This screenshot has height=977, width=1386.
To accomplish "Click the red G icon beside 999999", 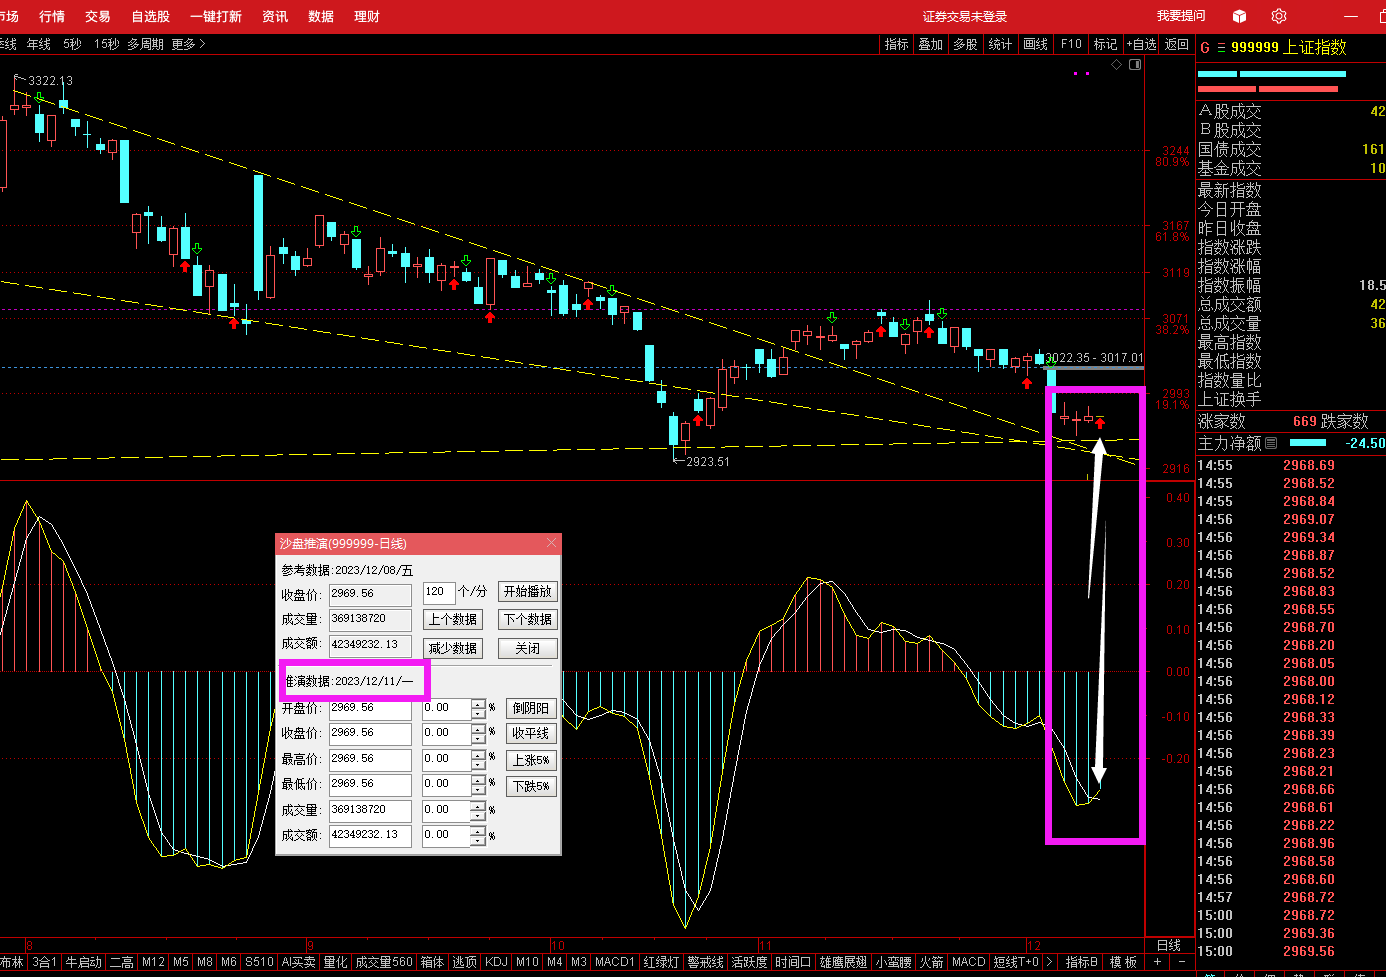I will click(1205, 47).
